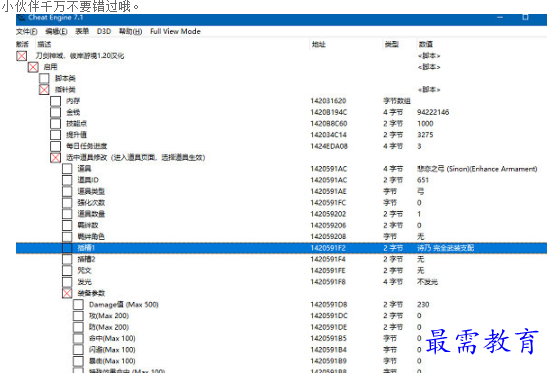
Task: Tick the 道具 row checkbox
Action: coord(67,169)
